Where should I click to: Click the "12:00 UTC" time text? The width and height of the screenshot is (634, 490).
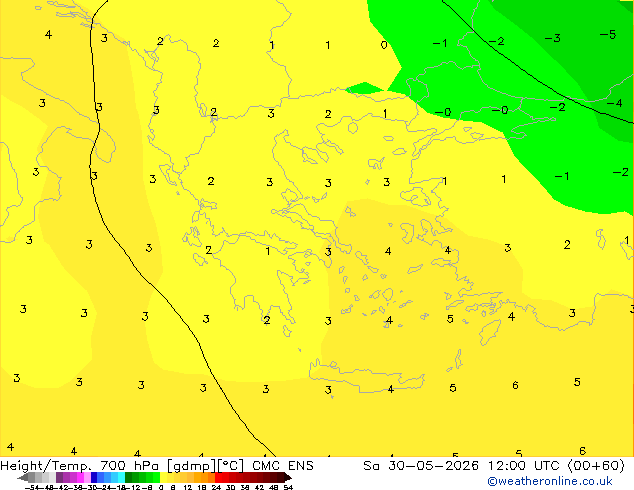(523, 466)
